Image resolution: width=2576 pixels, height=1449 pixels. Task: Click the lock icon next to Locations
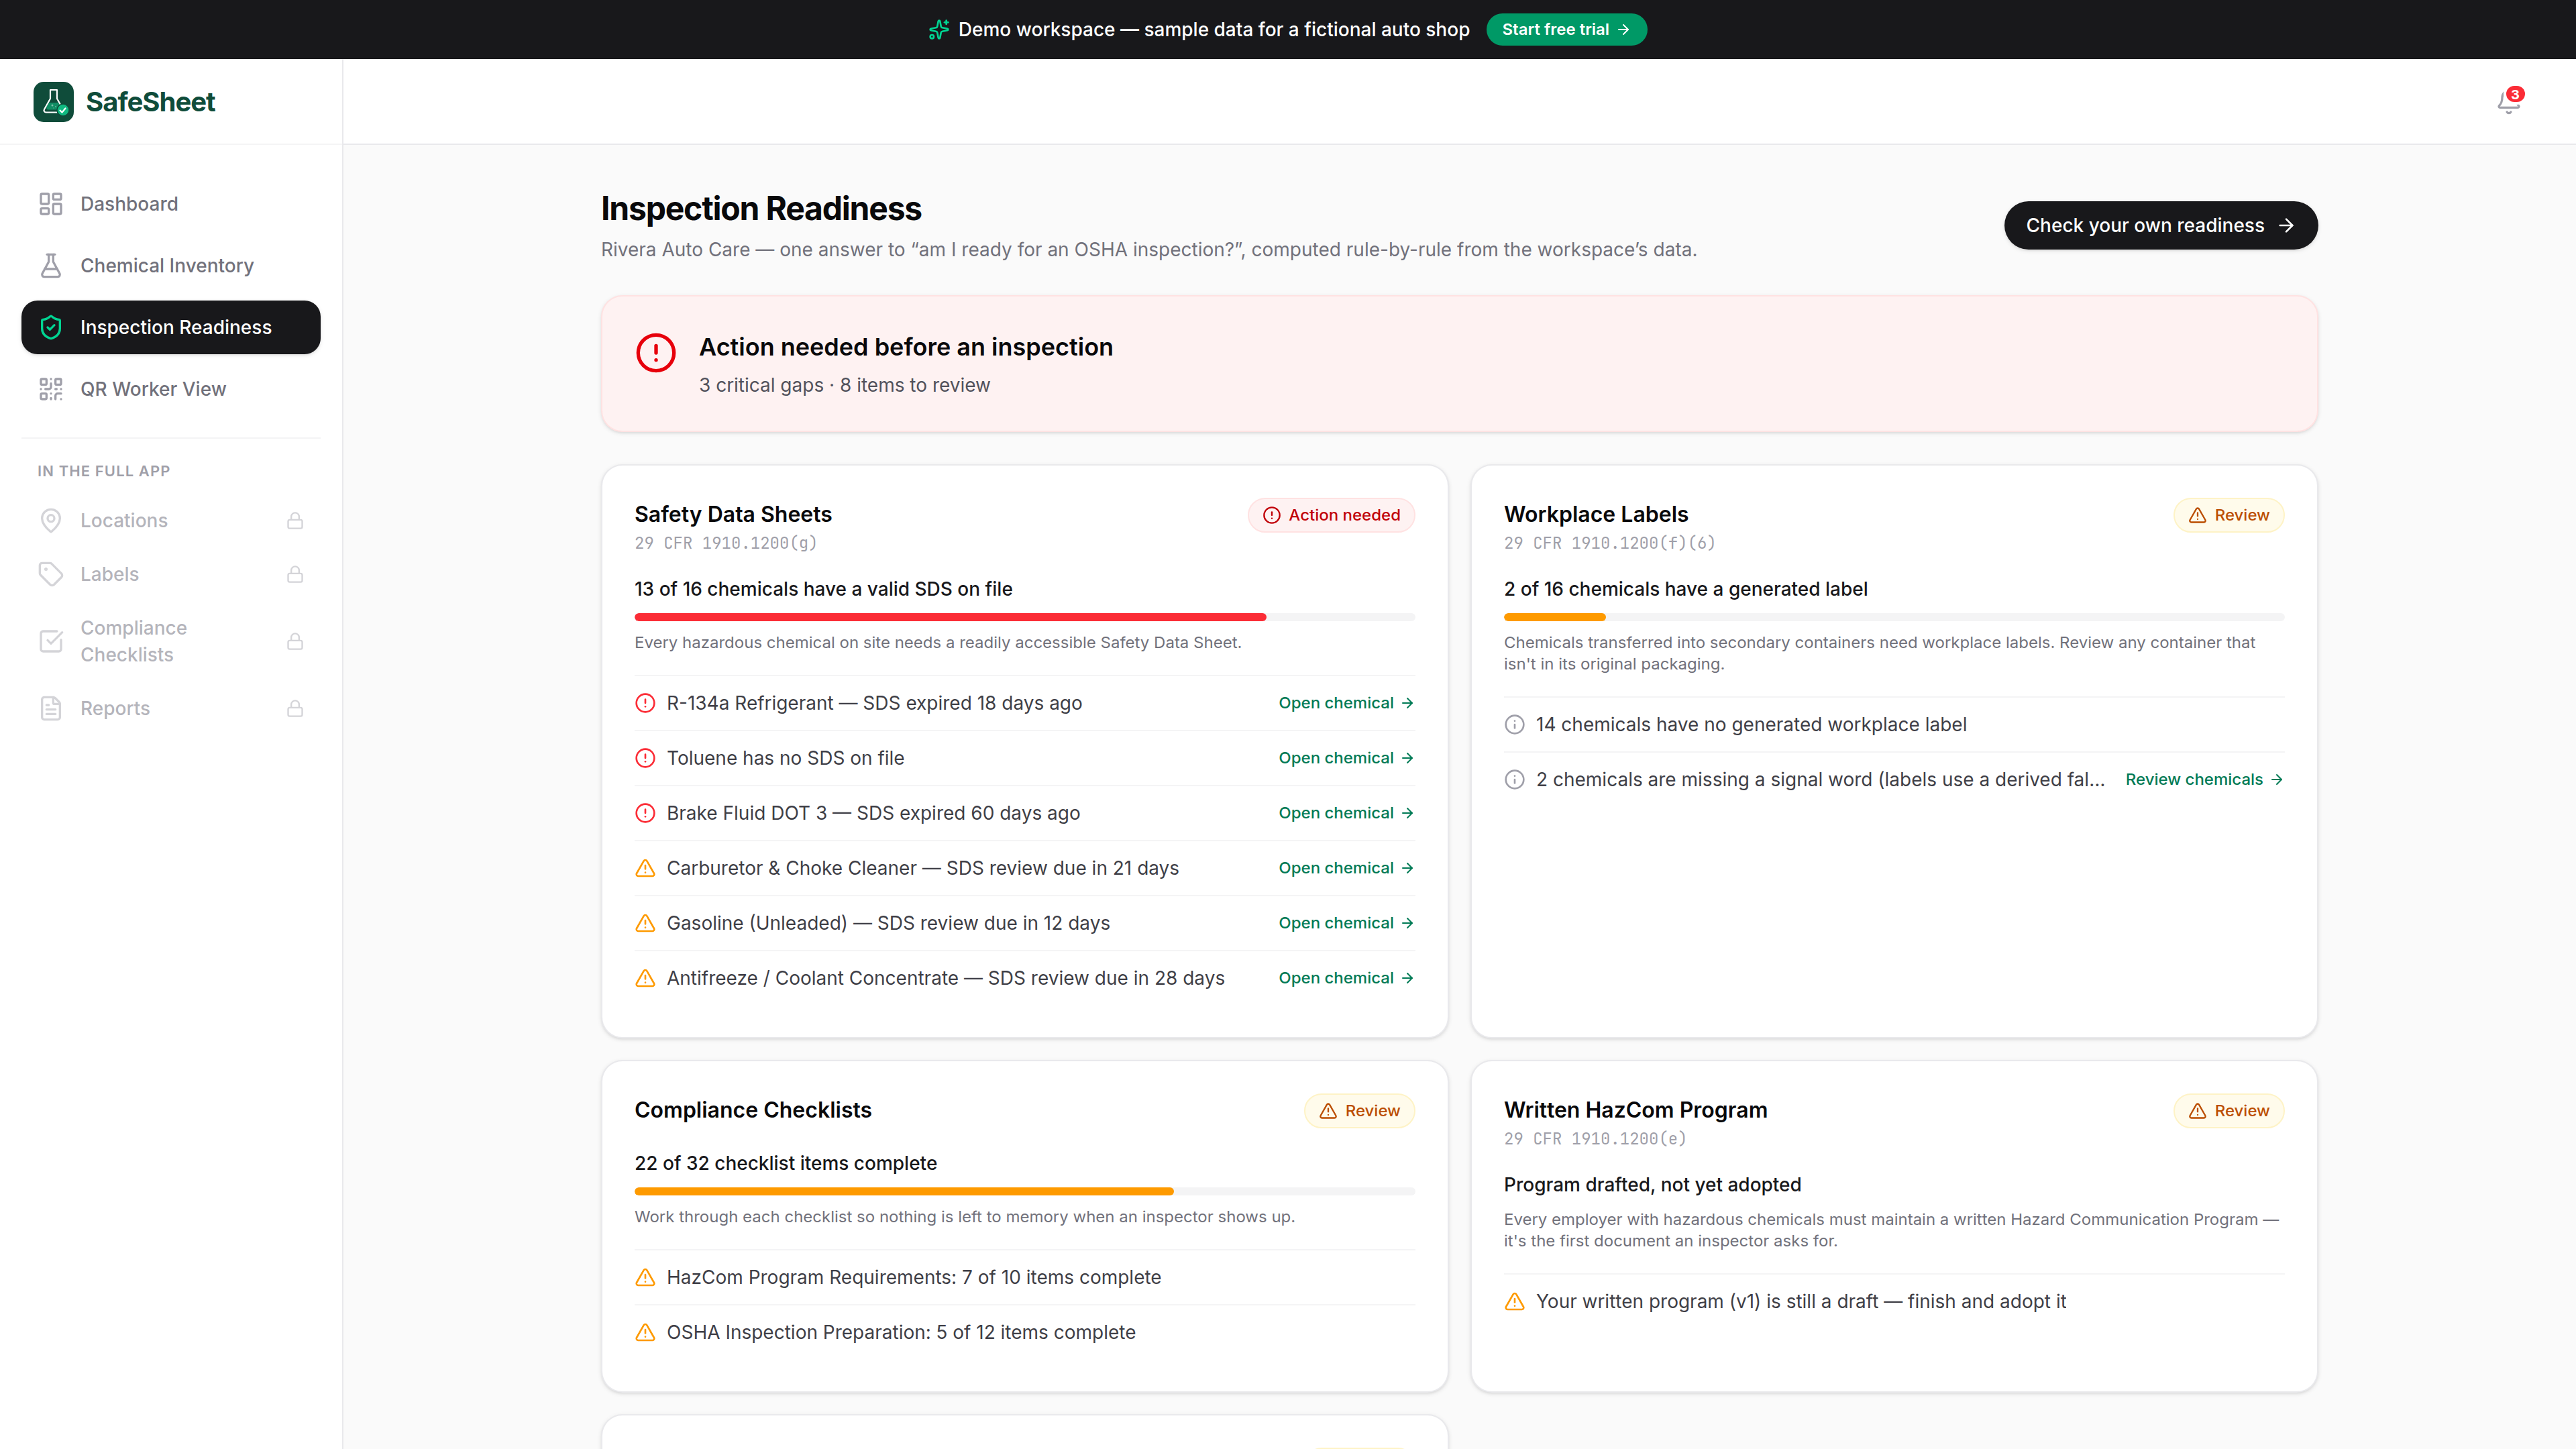point(295,521)
